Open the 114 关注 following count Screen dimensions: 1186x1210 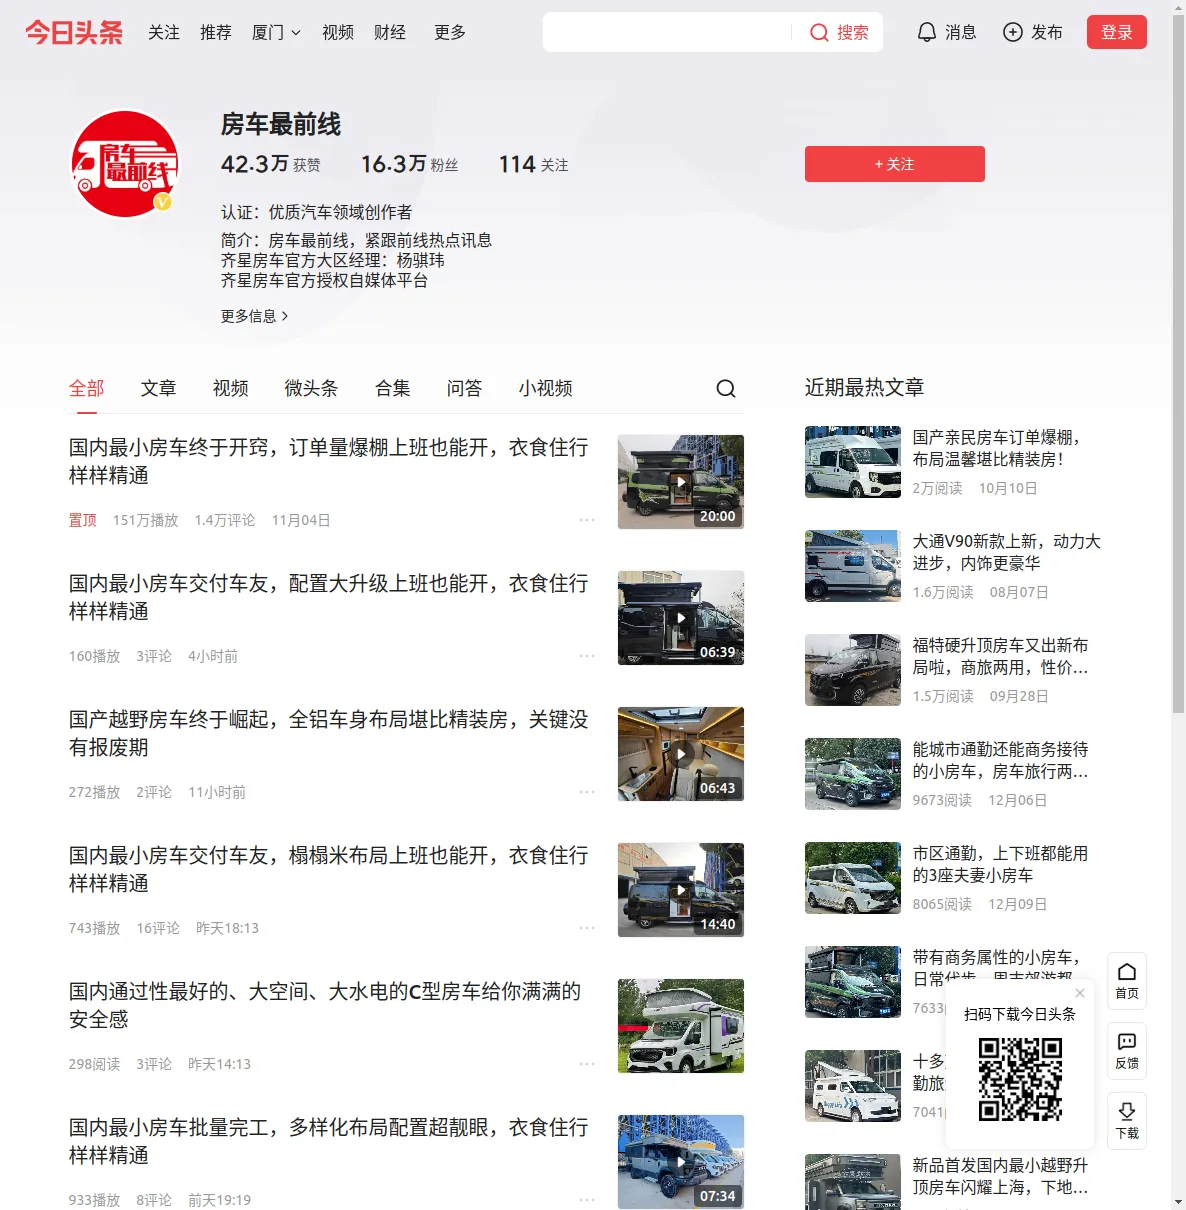[534, 164]
